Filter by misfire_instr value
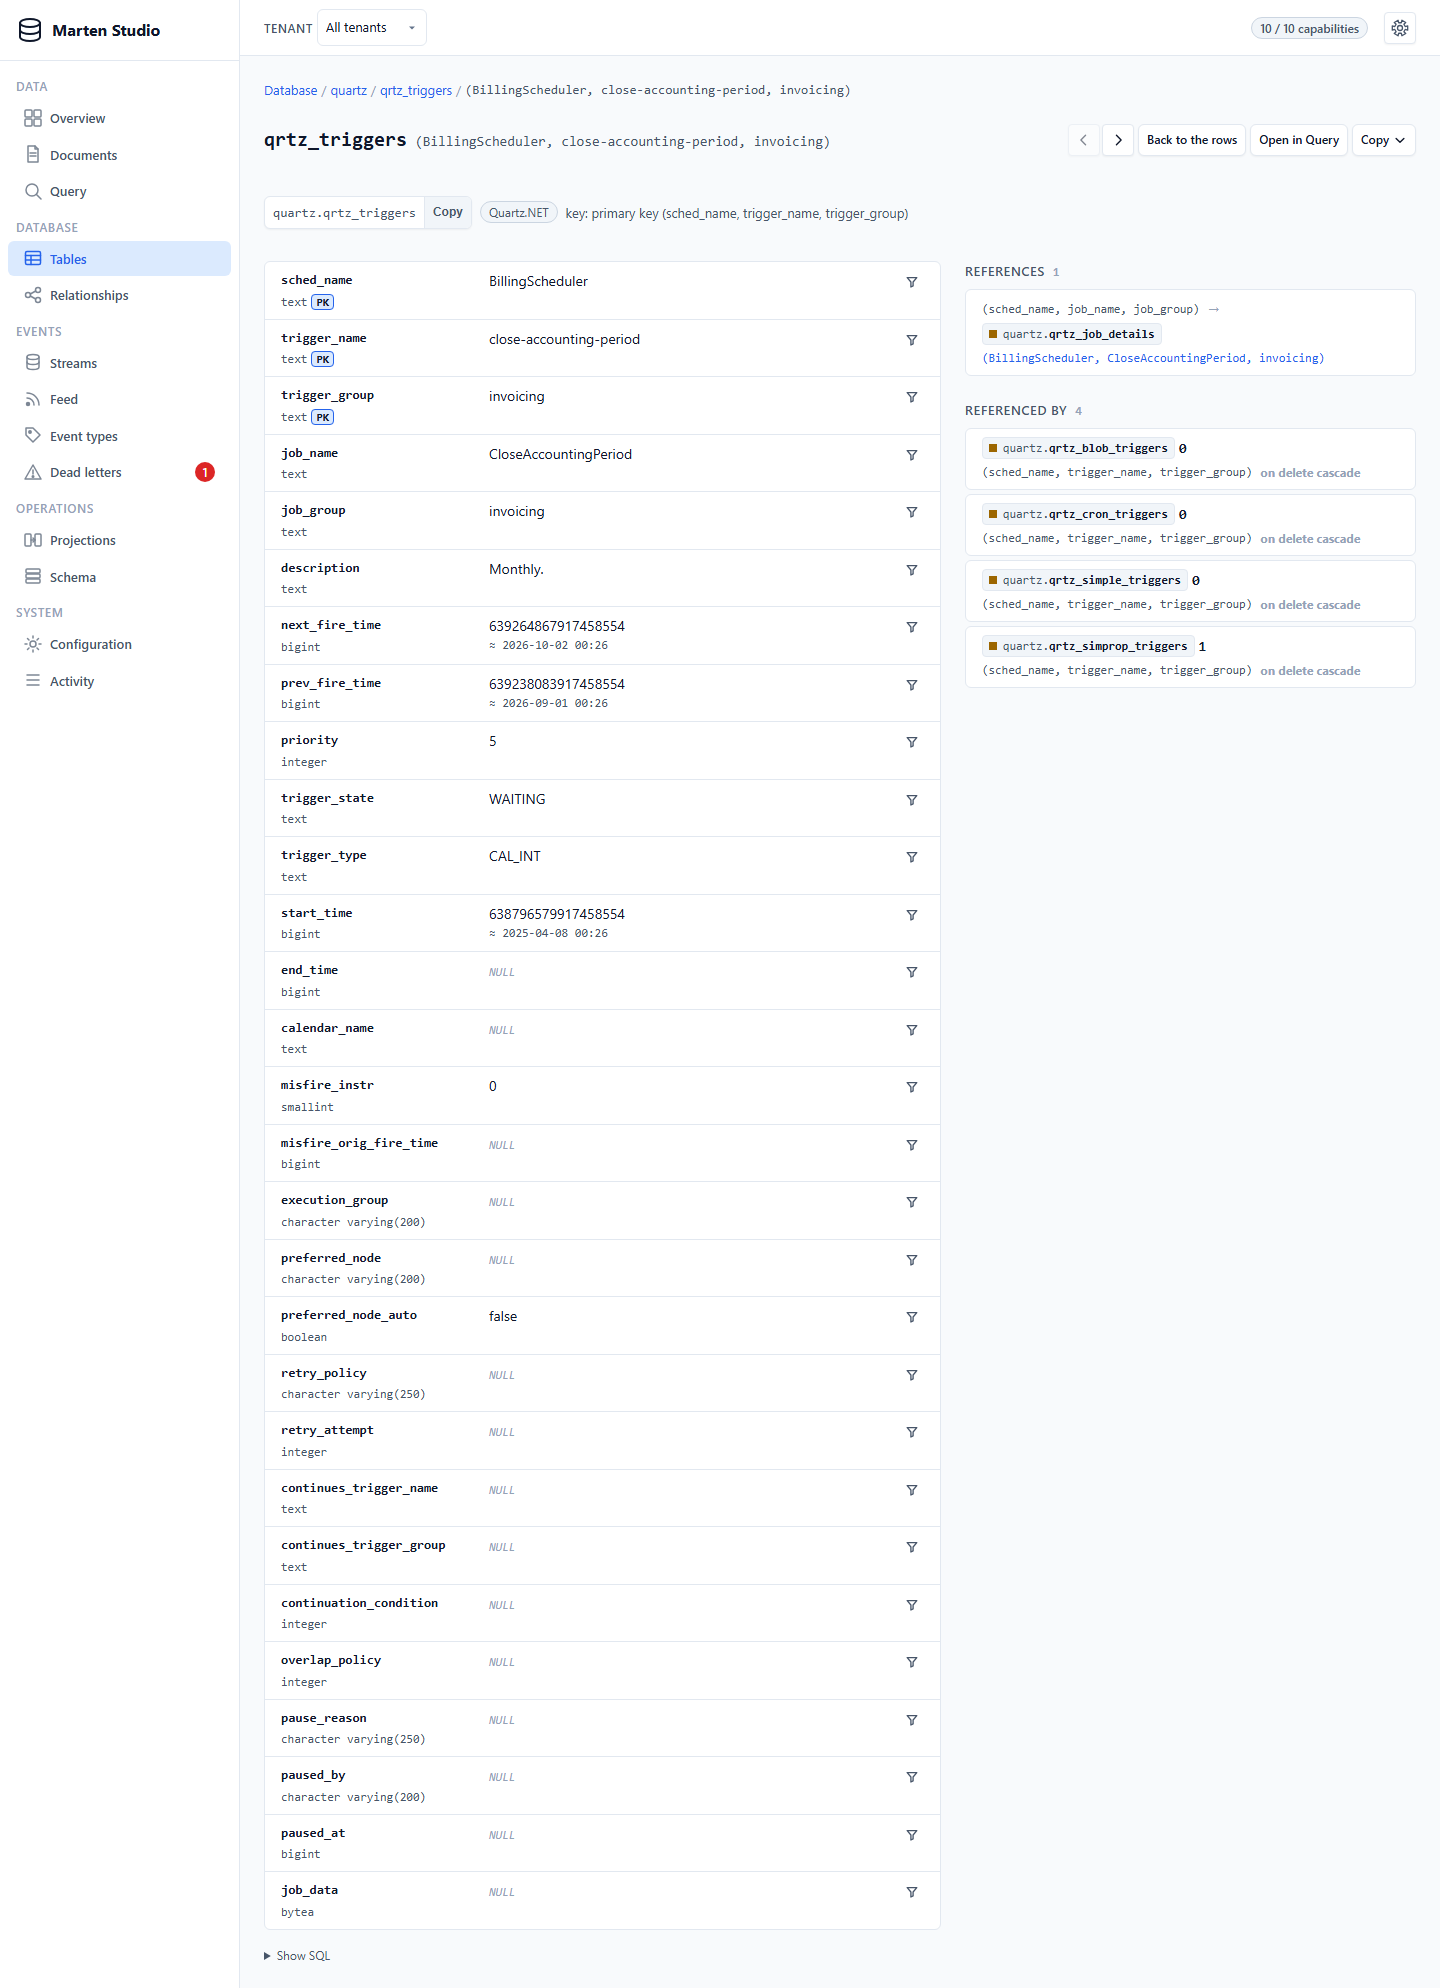Screen dimensions: 1440x1988 click(912, 1087)
